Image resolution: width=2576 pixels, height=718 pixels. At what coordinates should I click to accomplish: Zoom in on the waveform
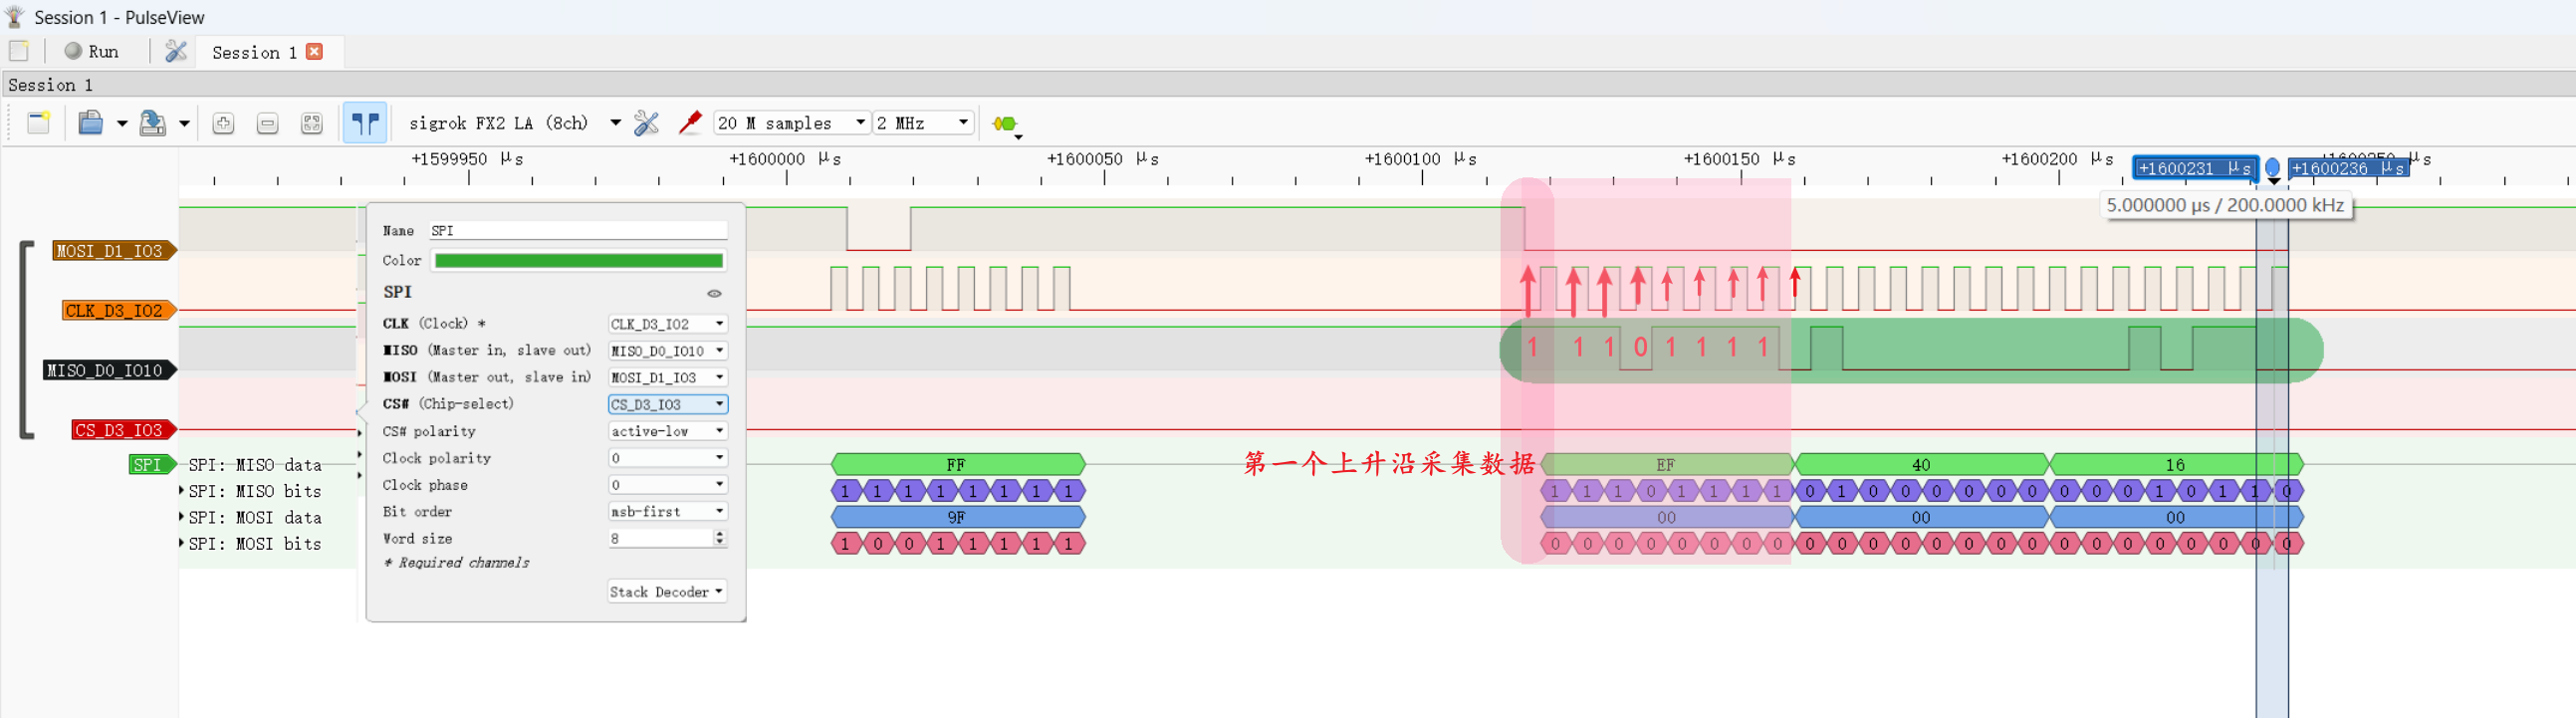coord(224,123)
